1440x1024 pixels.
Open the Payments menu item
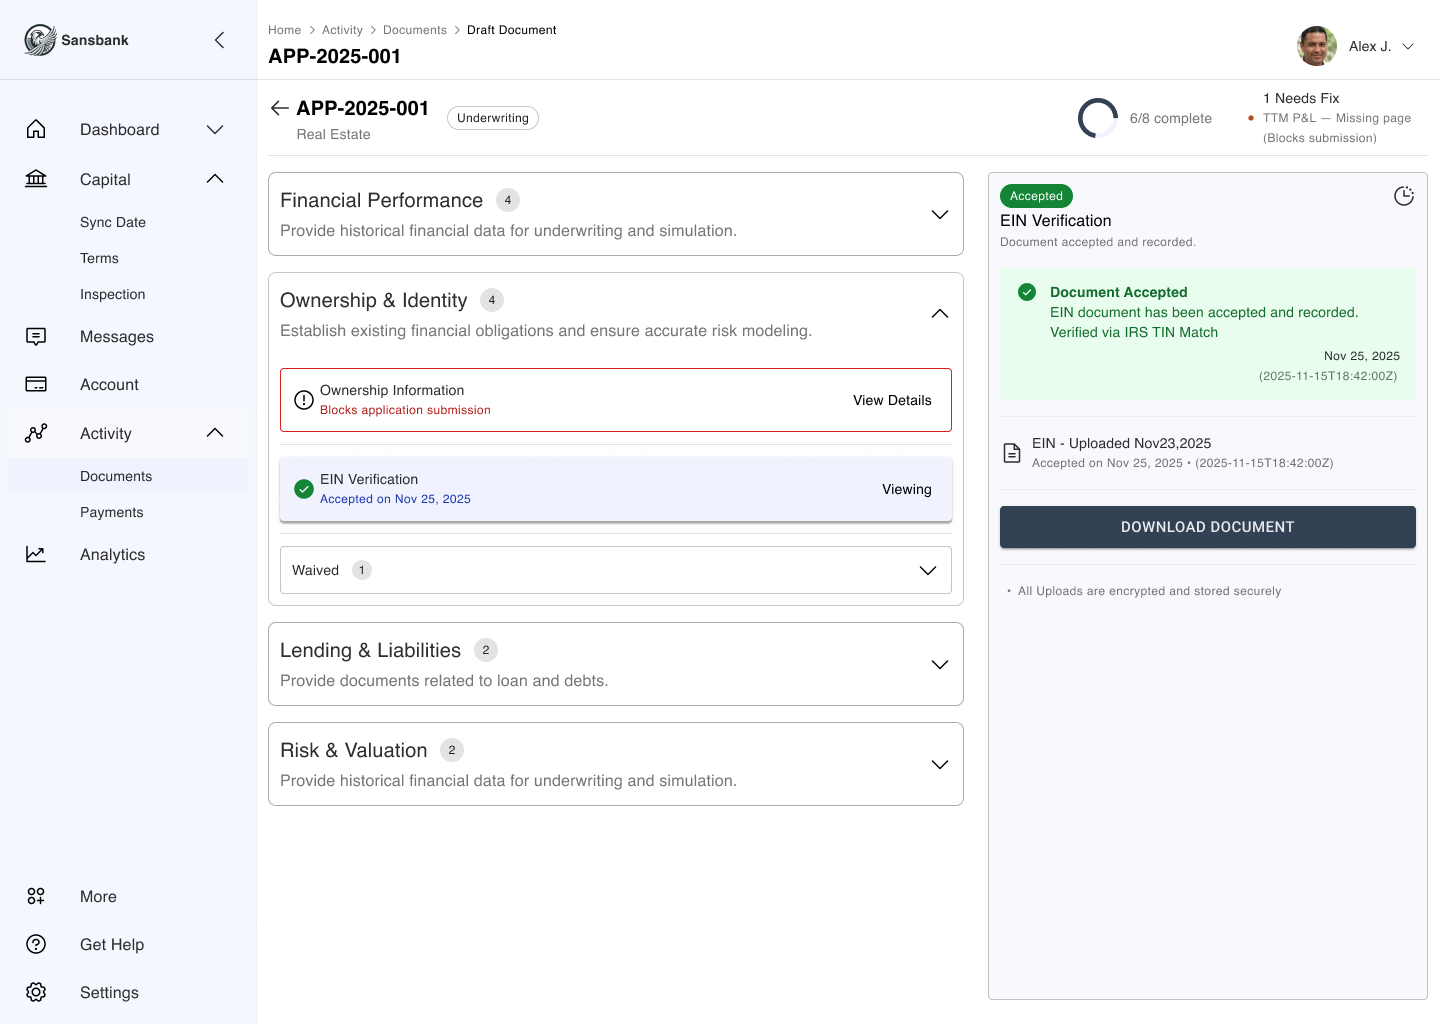[x=112, y=512]
